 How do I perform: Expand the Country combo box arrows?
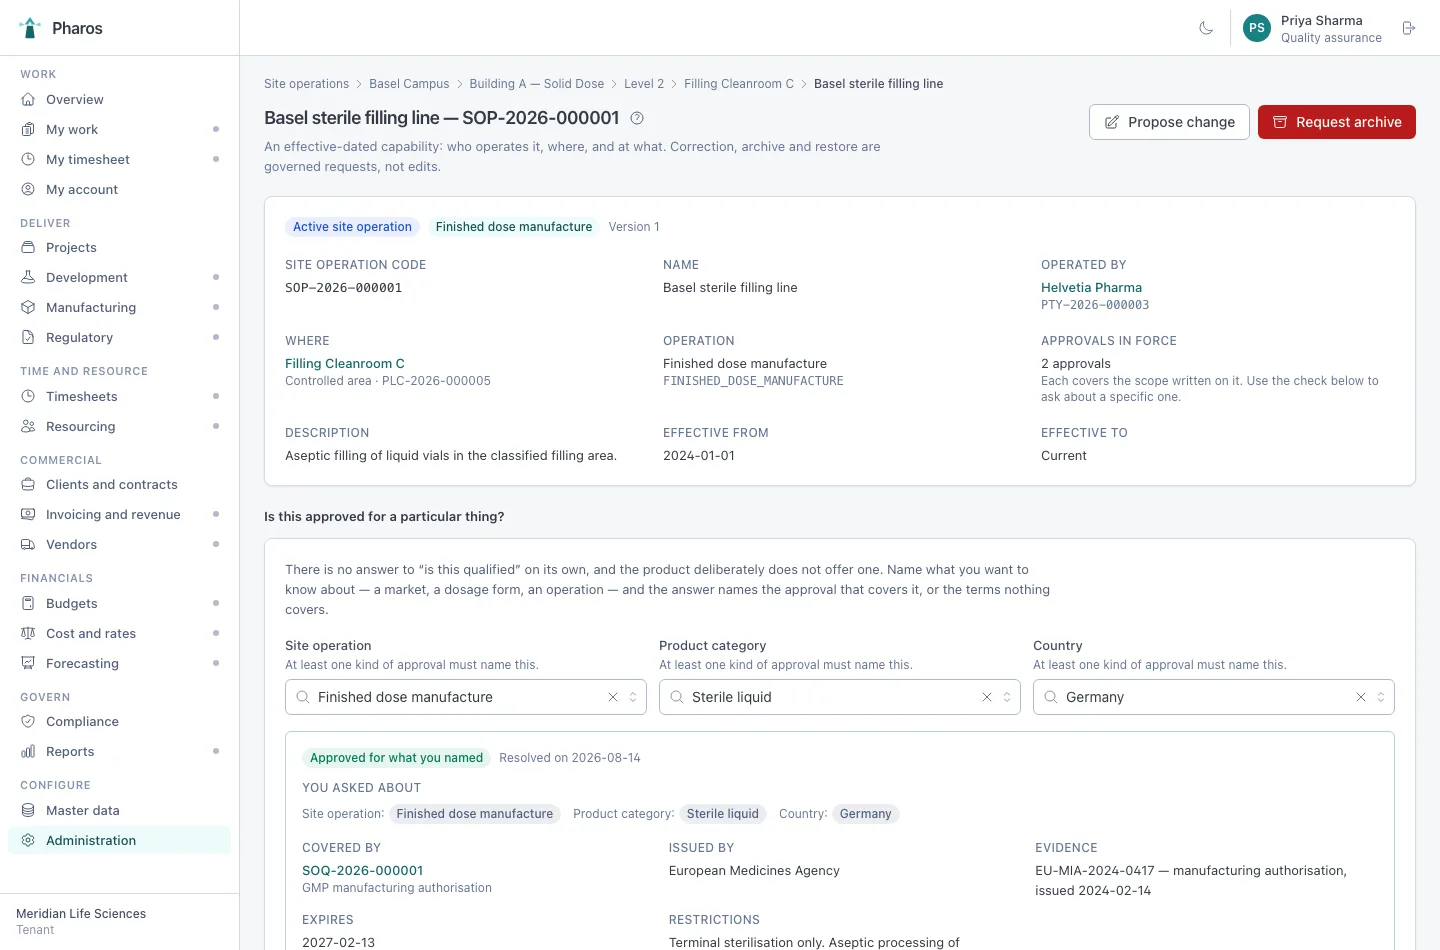(x=1381, y=697)
